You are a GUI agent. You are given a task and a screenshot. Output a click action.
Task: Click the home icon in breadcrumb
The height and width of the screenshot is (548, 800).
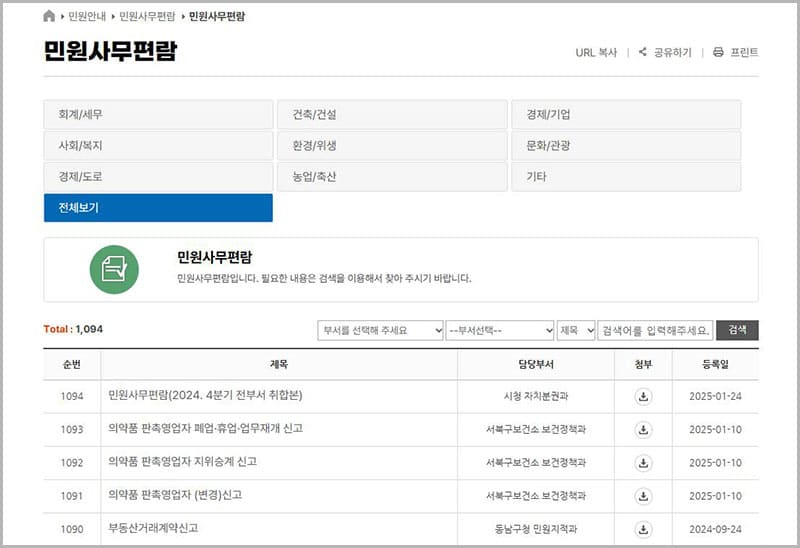[x=50, y=17]
